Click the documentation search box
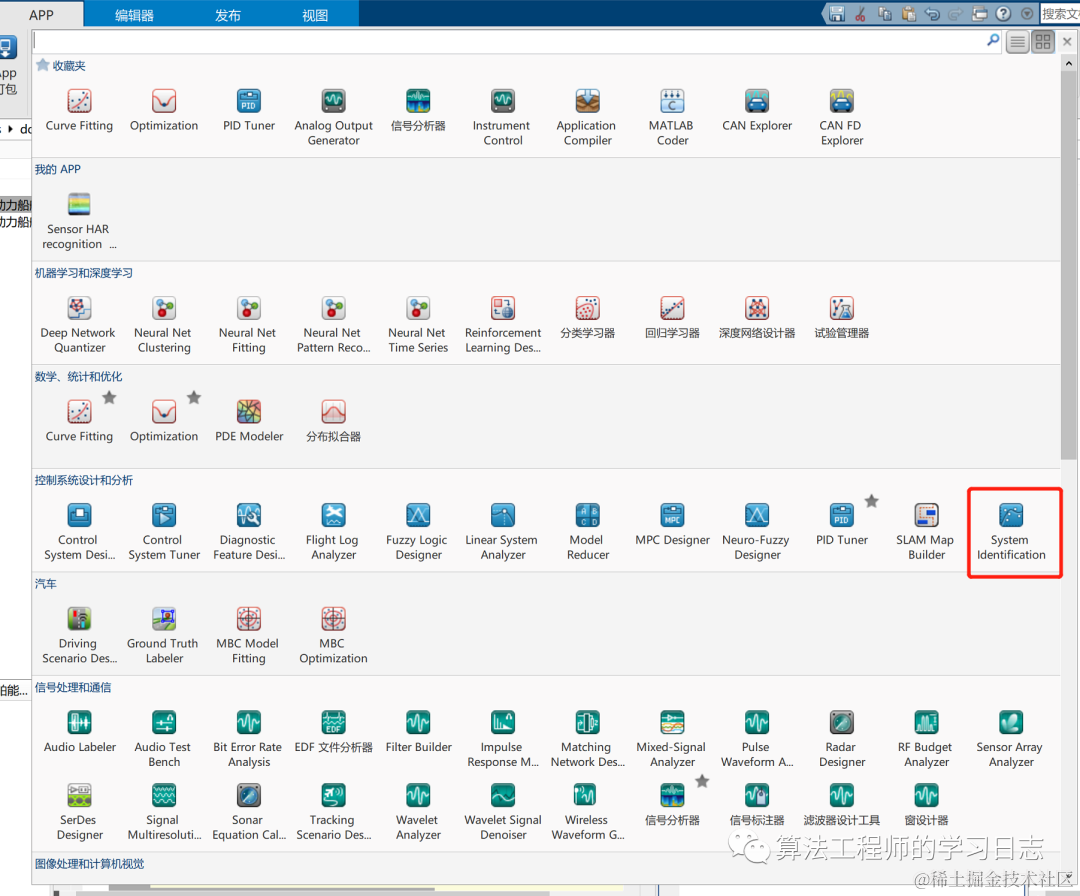Viewport: 1080px width, 896px height. coord(1059,14)
